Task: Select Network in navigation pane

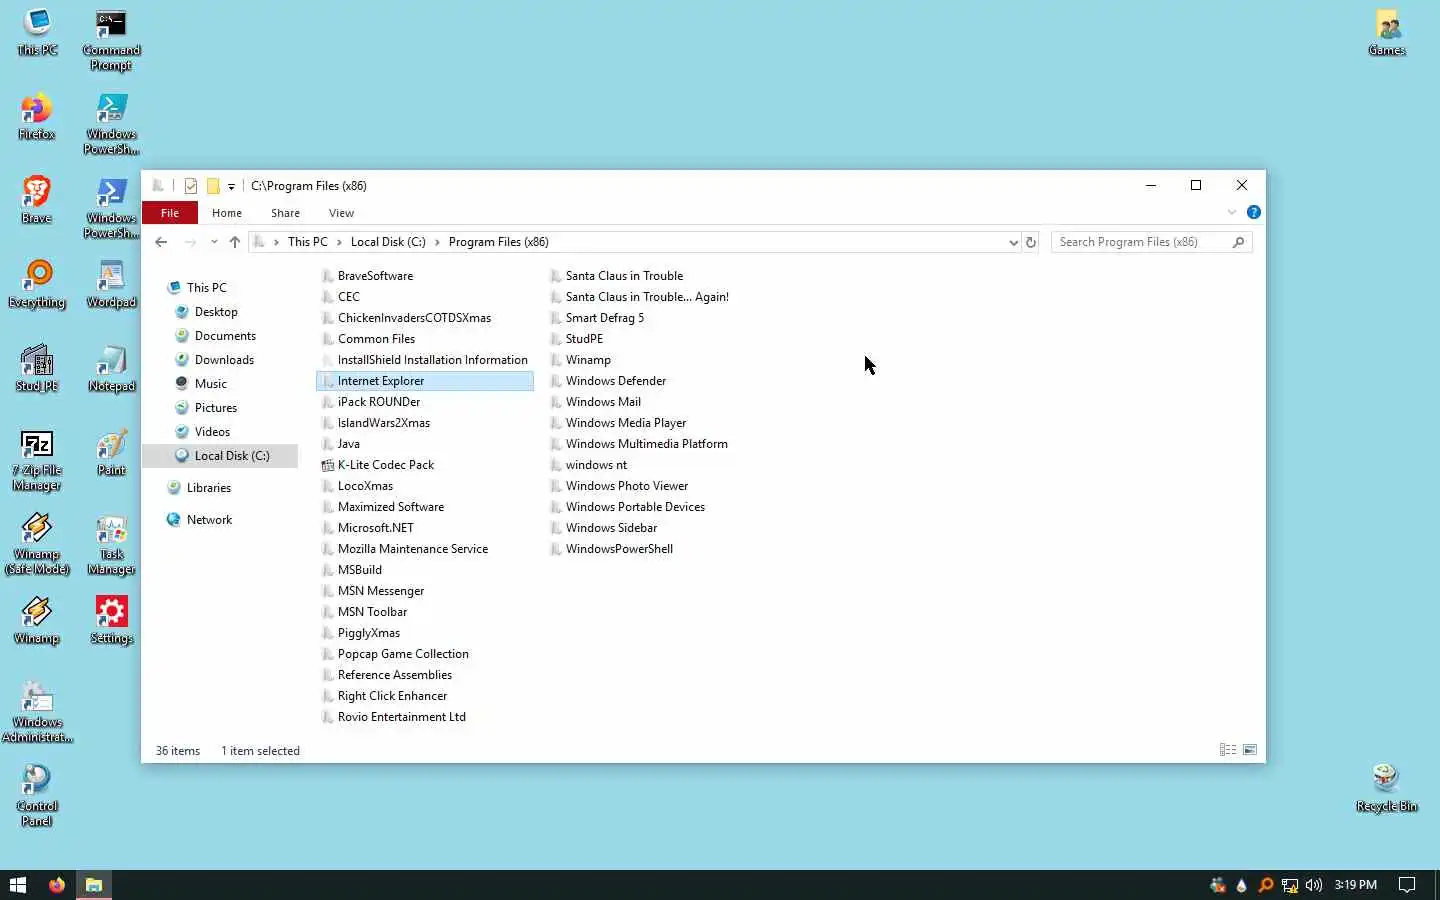Action: (209, 520)
